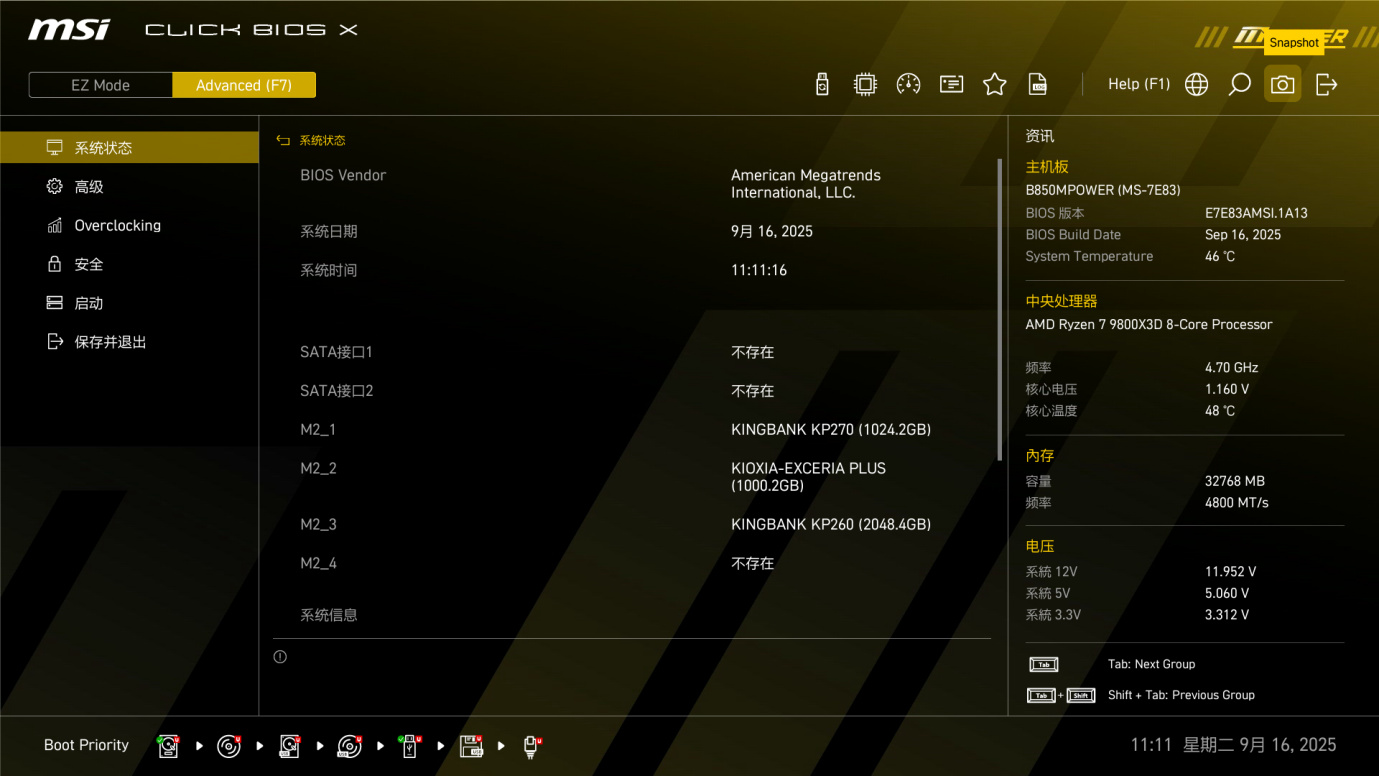The height and width of the screenshot is (776, 1379).
Task: Change language via the globe icon
Action: pyautogui.click(x=1196, y=84)
